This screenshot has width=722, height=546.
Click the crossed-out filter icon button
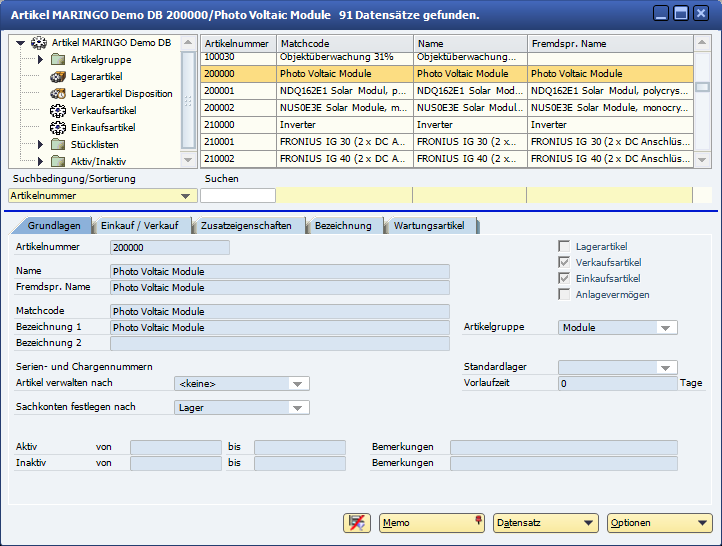point(356,523)
